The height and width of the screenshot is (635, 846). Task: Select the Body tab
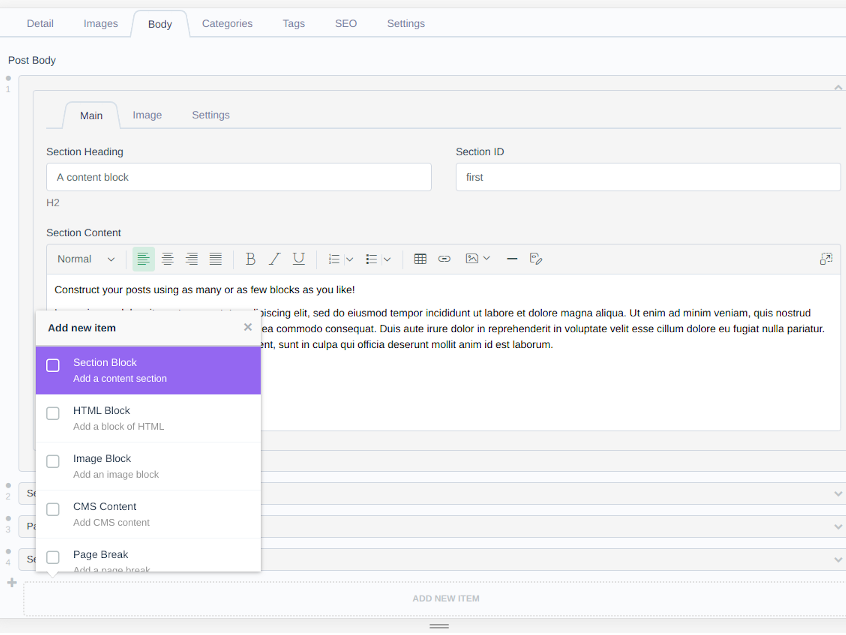pyautogui.click(x=160, y=24)
